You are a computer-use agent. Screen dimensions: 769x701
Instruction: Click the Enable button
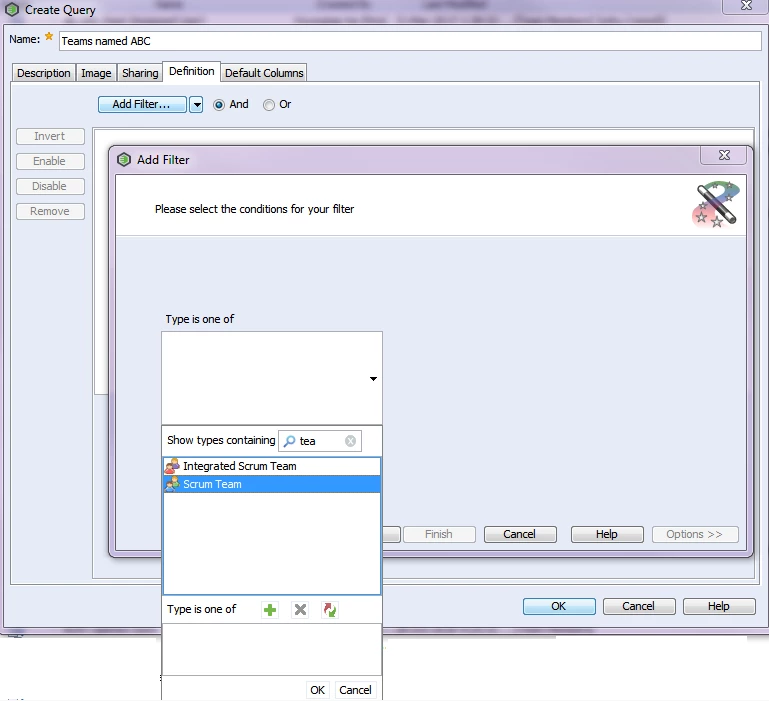coord(50,161)
